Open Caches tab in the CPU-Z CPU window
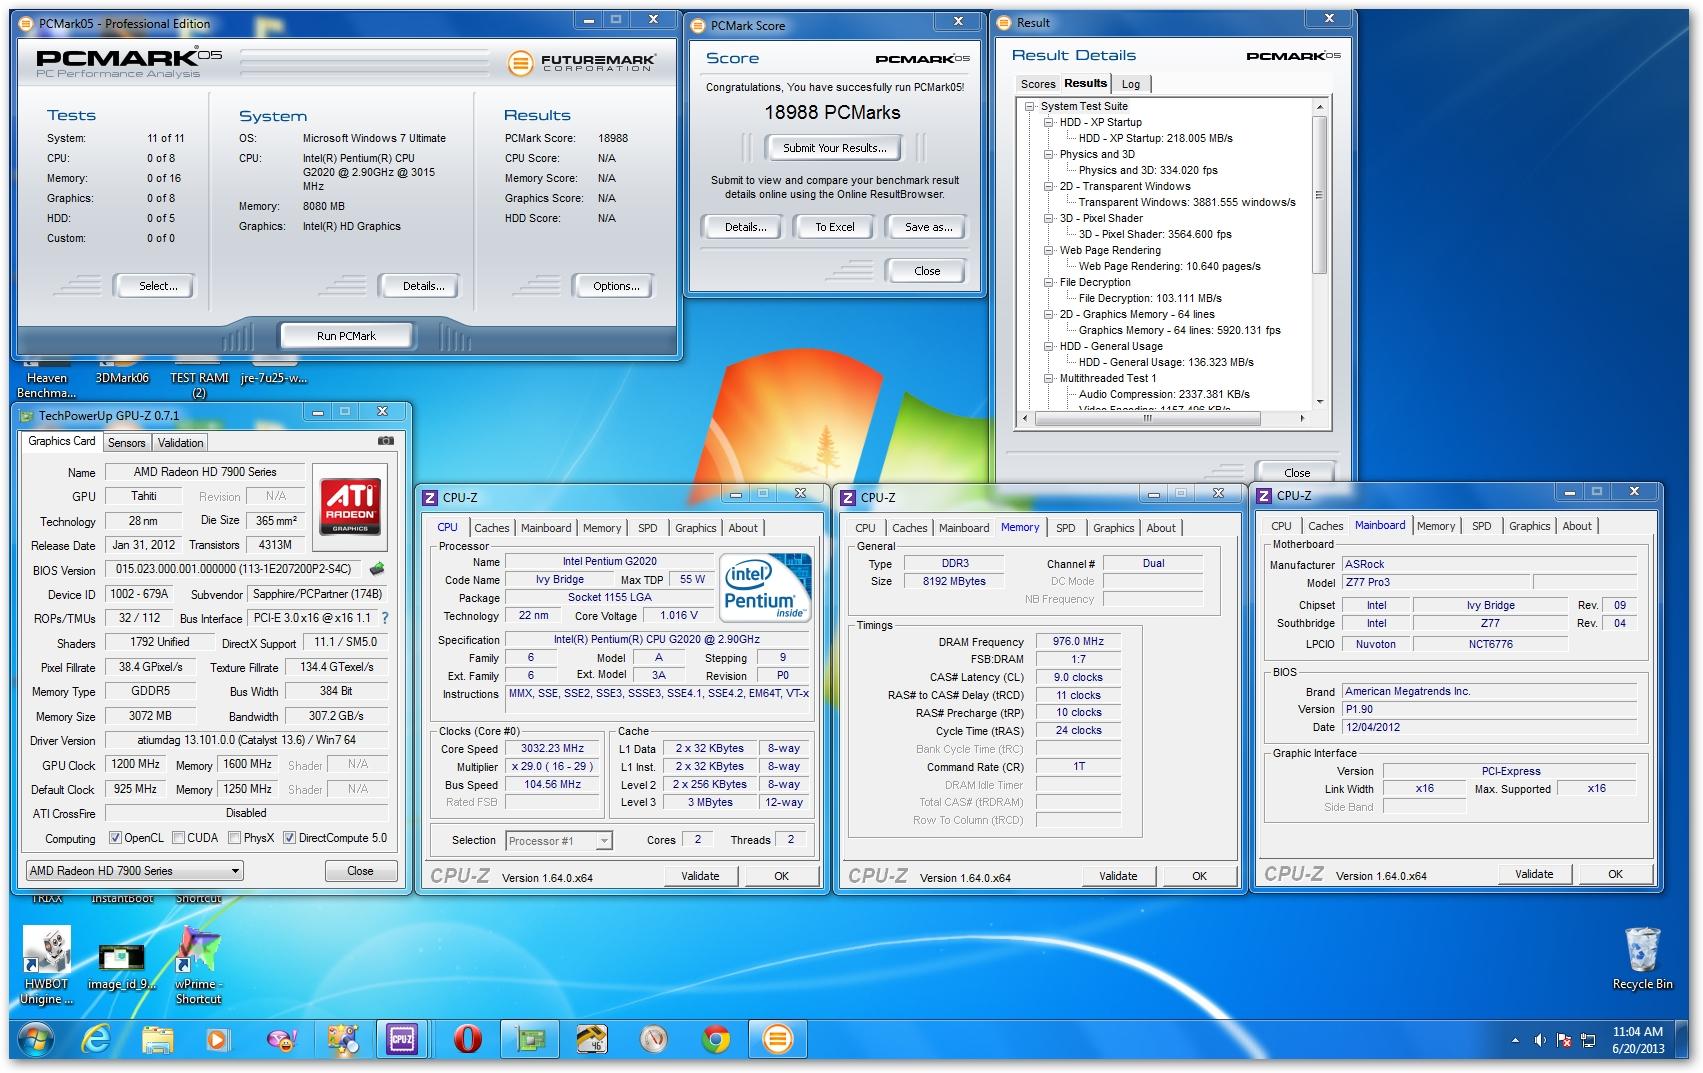 pyautogui.click(x=491, y=528)
